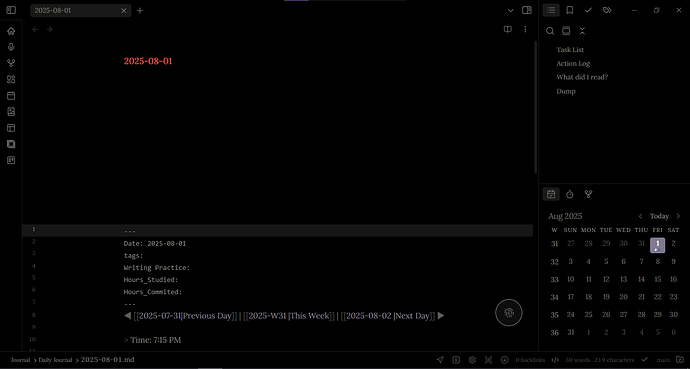Start the audio recorder microphone icon
690x369 pixels.
point(11,47)
